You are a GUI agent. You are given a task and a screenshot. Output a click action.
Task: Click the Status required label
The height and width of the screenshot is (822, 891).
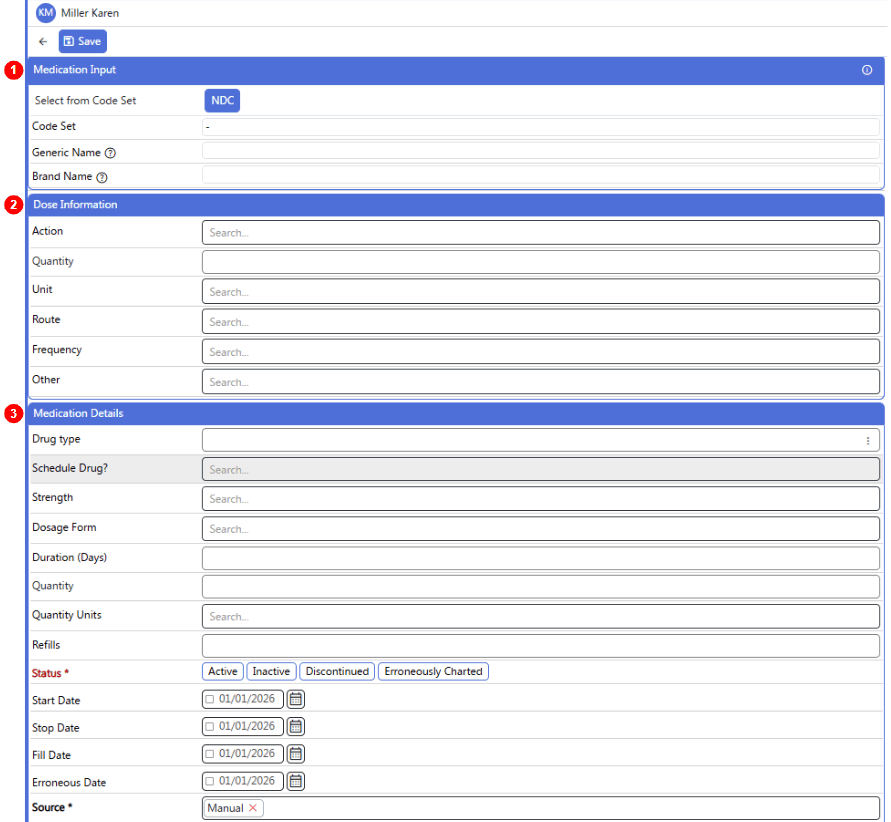[x=50, y=673]
